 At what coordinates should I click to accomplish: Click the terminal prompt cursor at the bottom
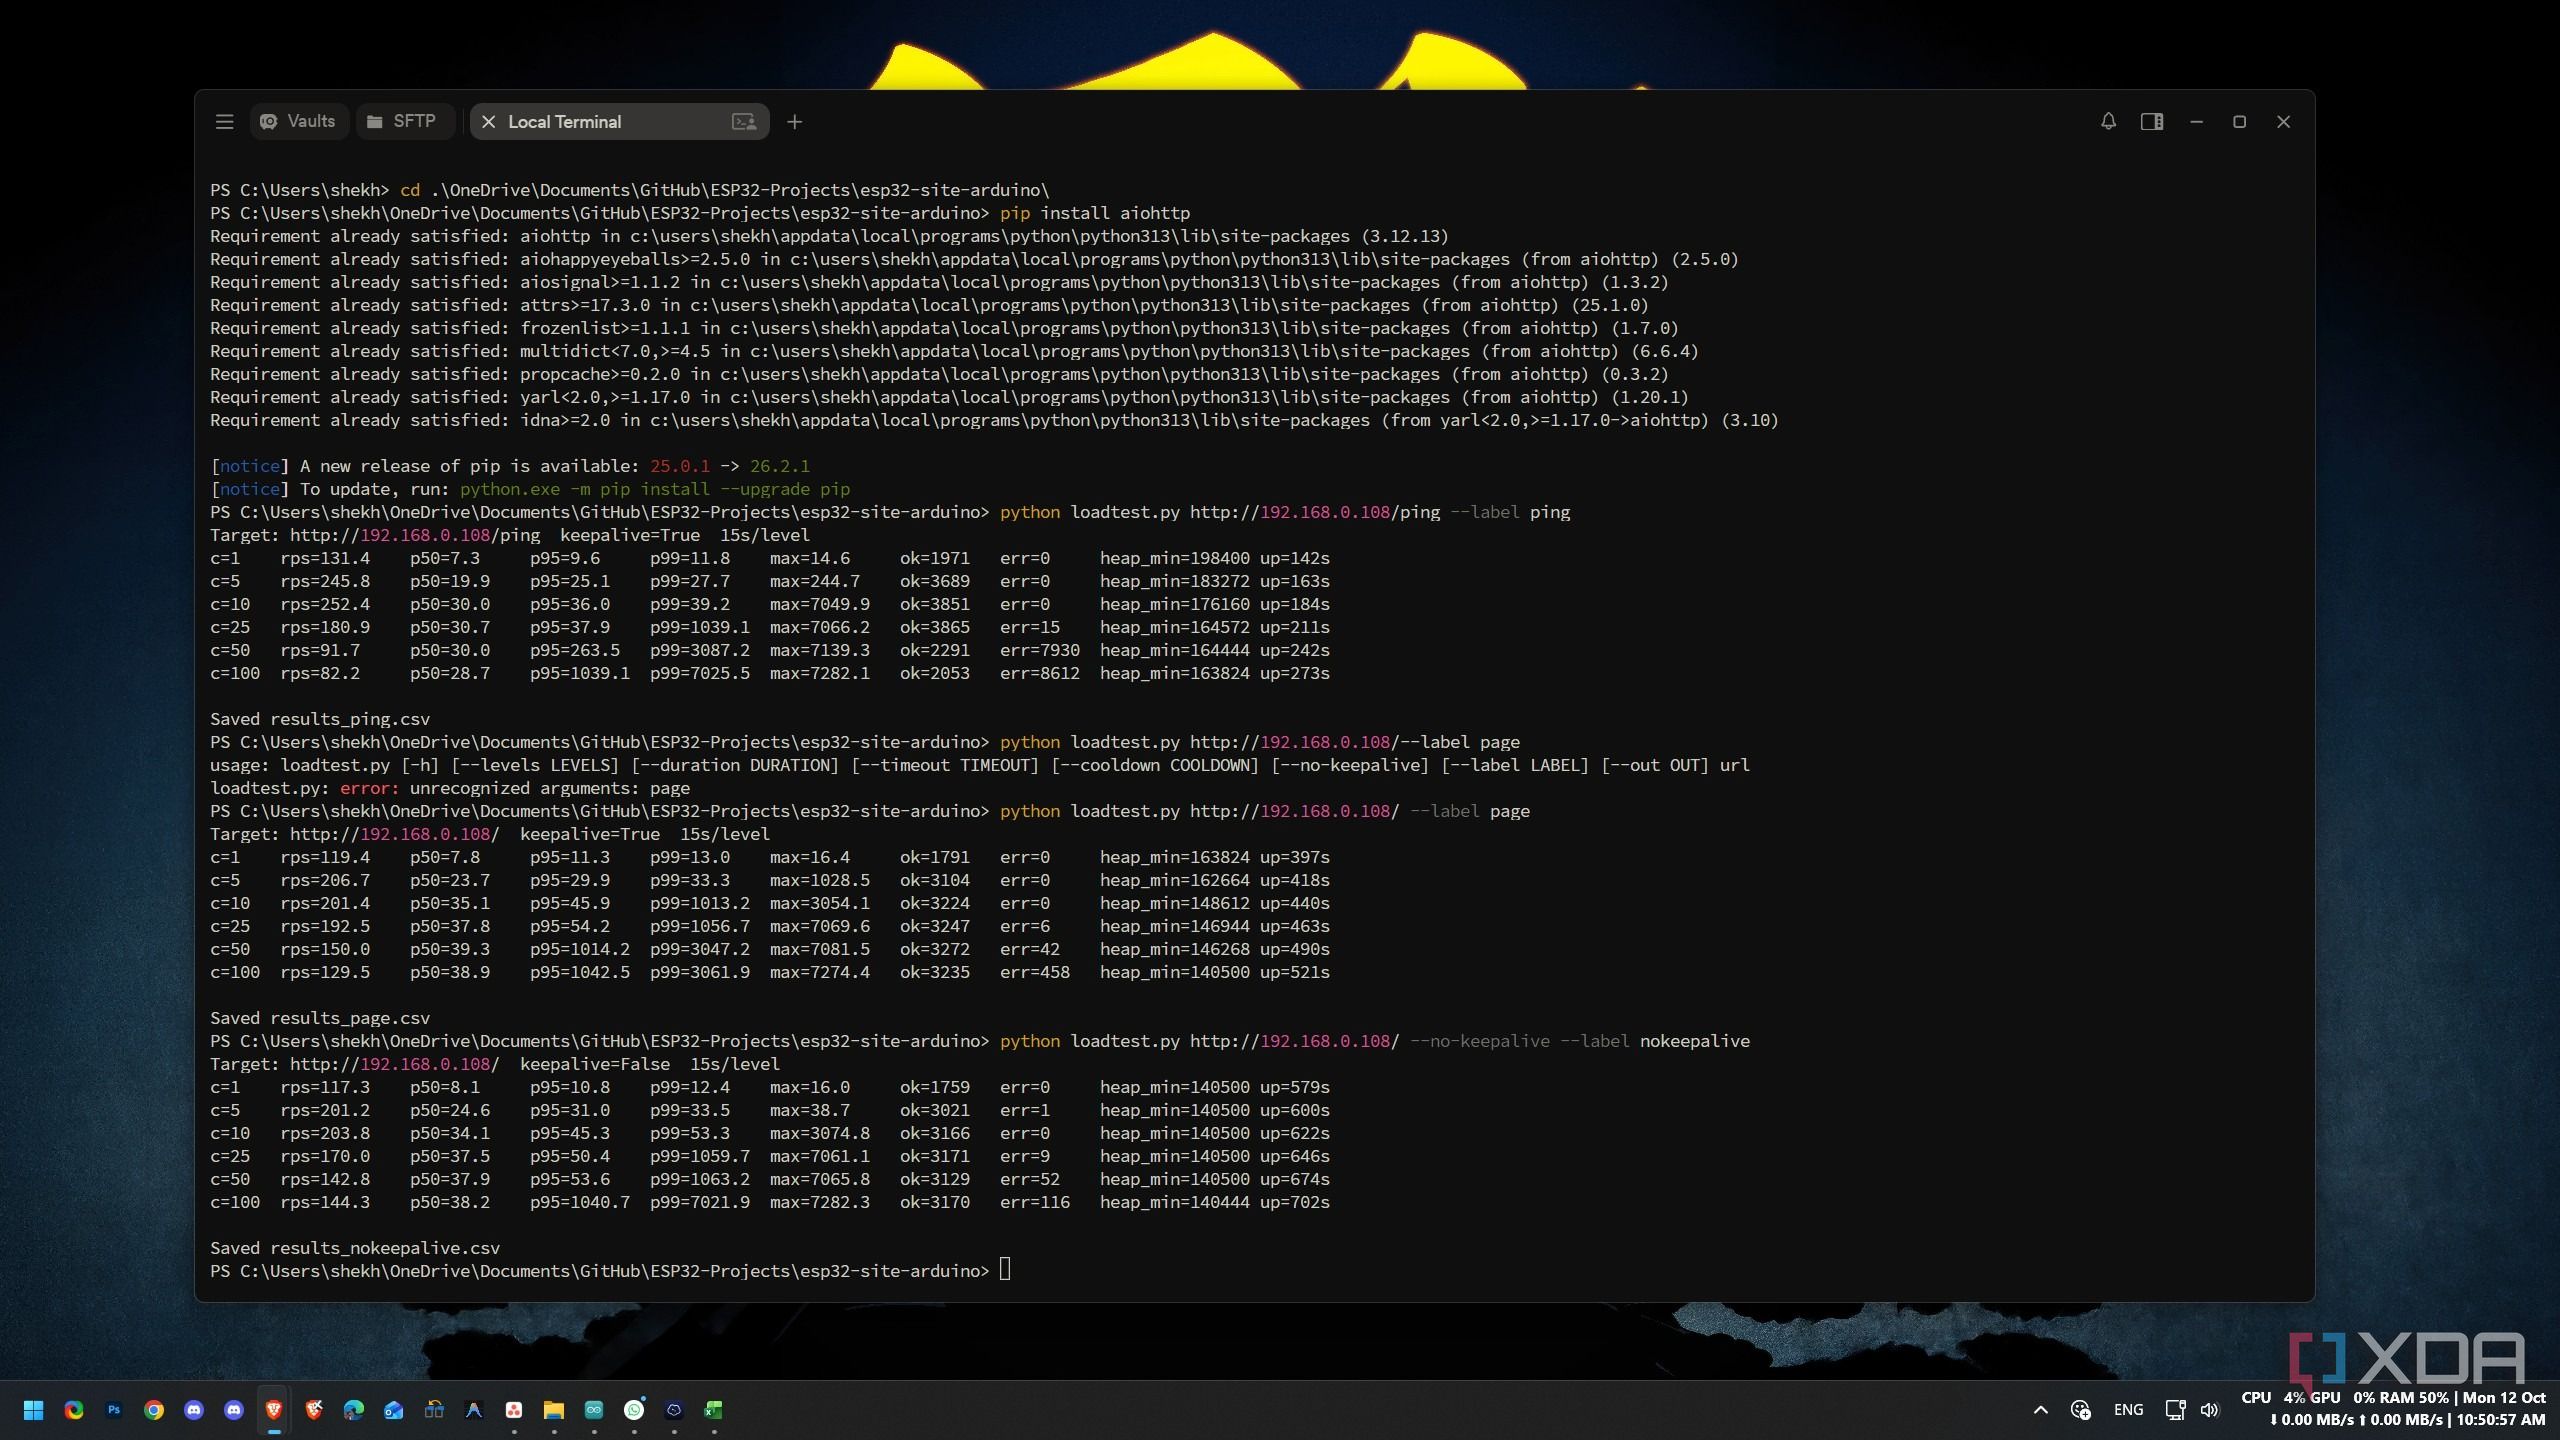(1005, 1270)
